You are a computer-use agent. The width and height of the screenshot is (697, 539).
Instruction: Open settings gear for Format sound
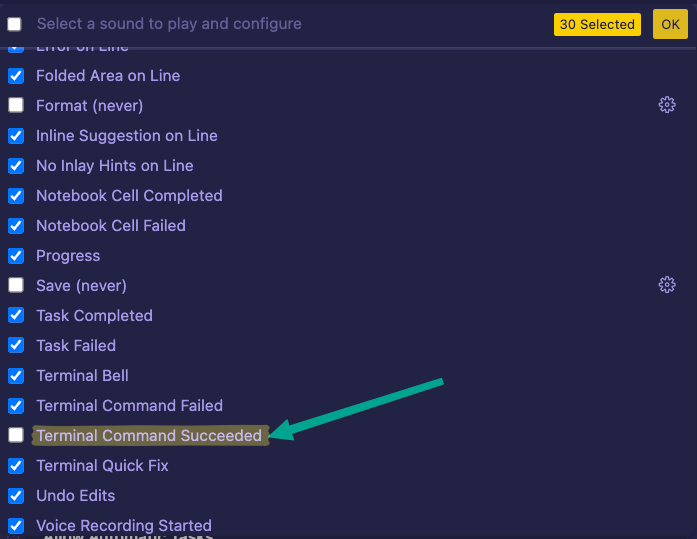(667, 105)
